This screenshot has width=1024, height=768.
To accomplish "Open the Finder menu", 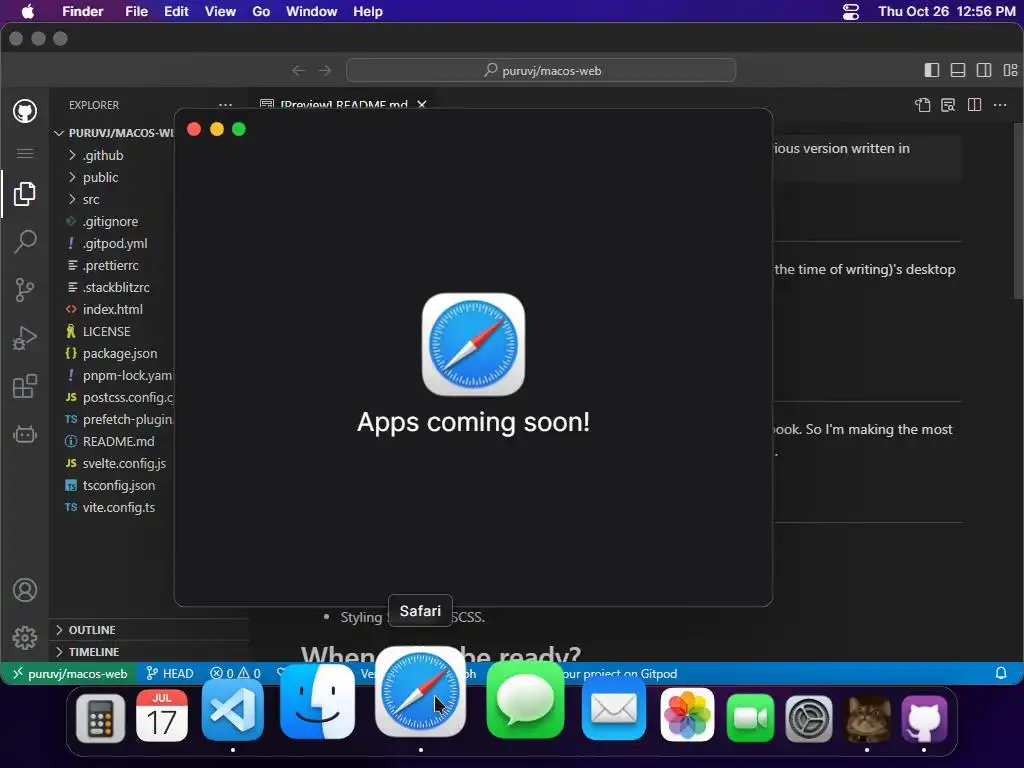I will (82, 11).
